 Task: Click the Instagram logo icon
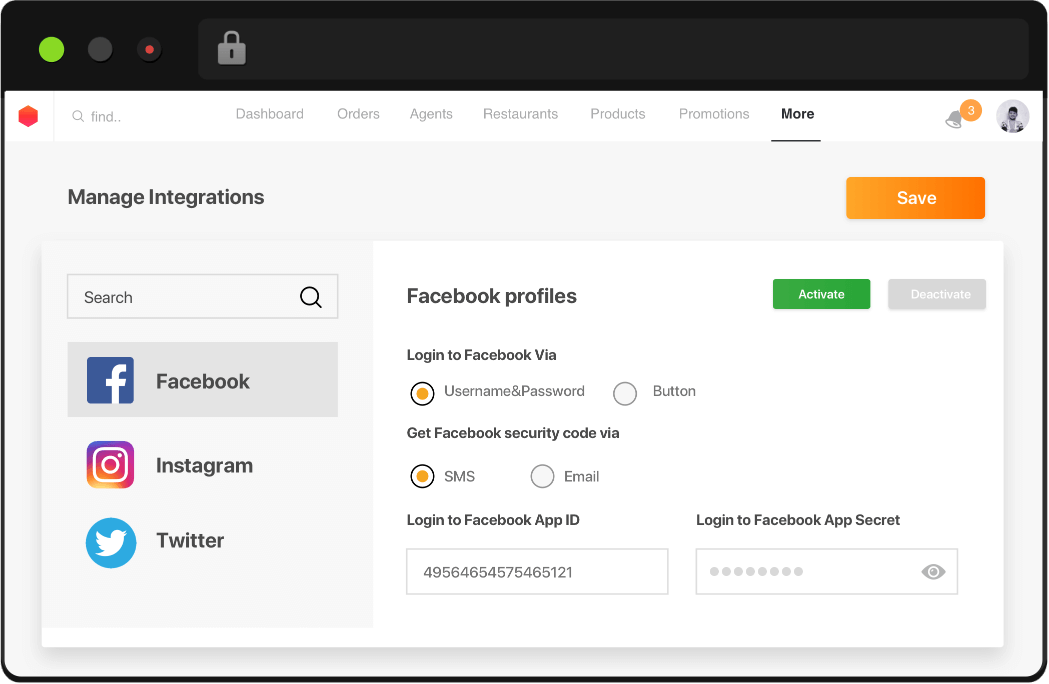pyautogui.click(x=110, y=464)
